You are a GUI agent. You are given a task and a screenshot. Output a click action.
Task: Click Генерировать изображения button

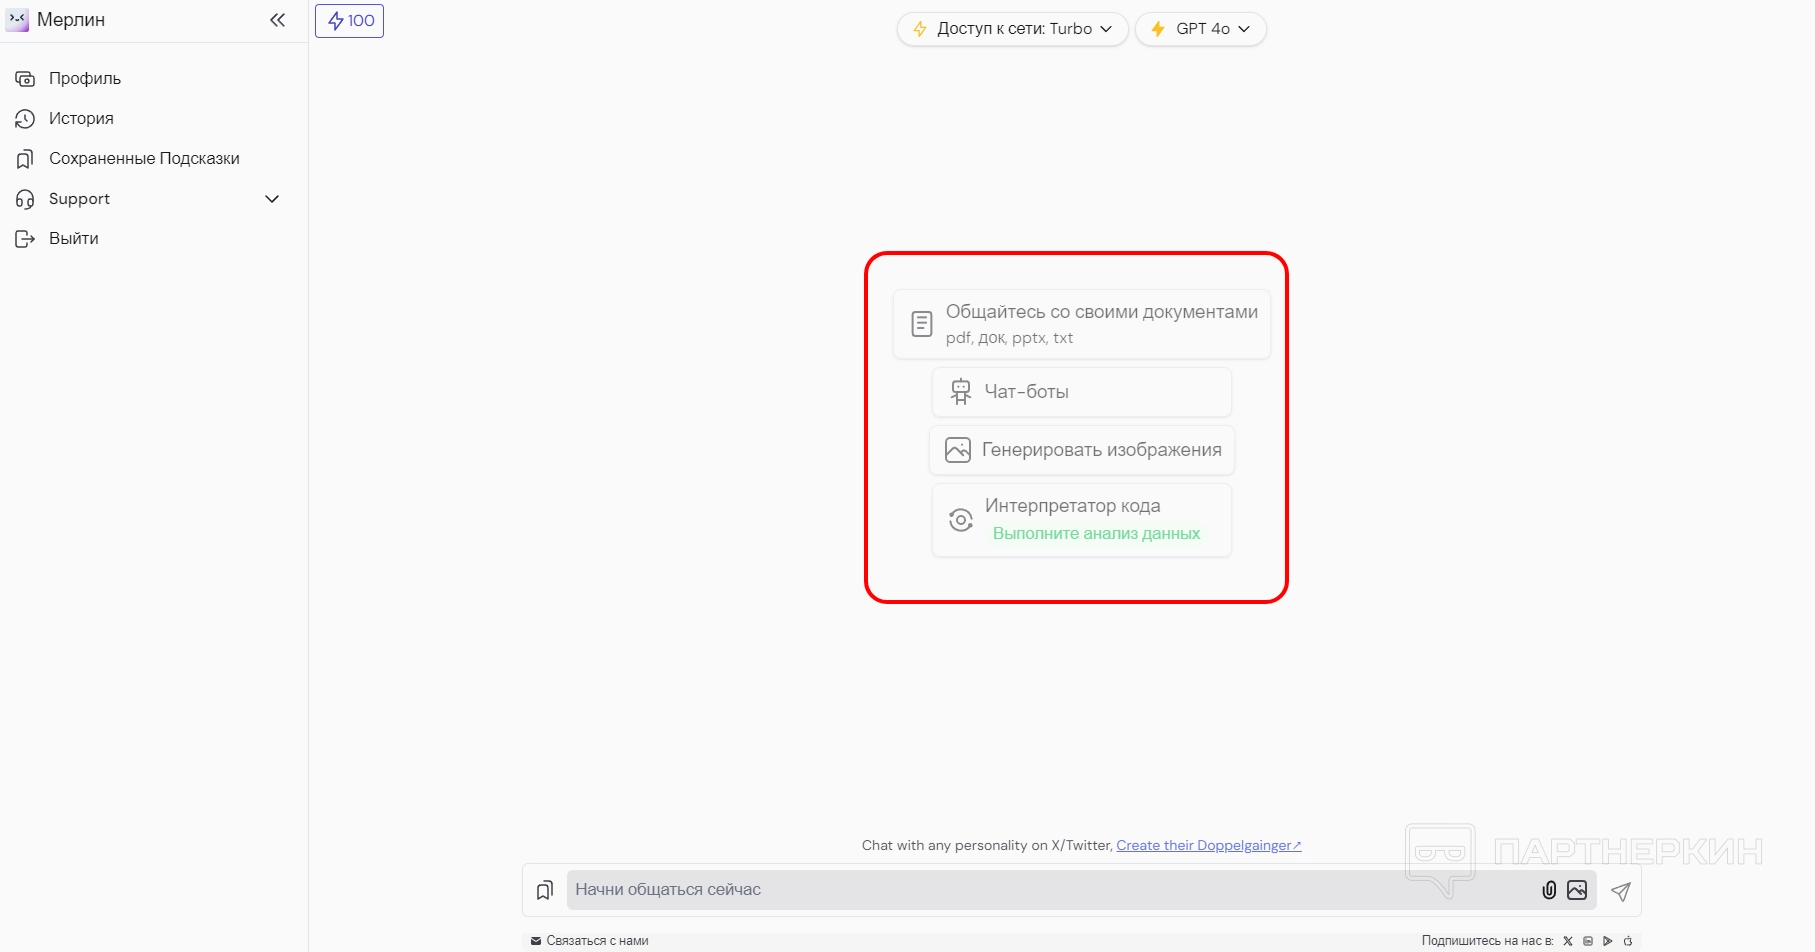point(1081,450)
